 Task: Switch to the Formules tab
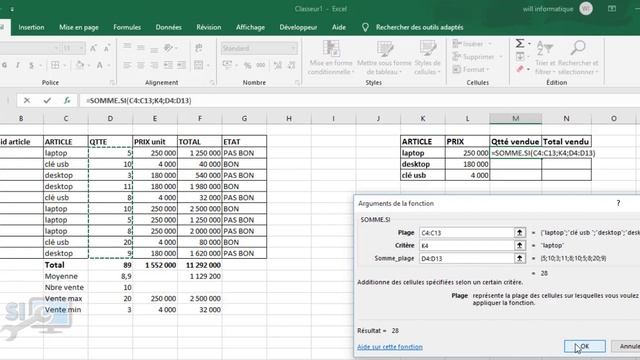click(127, 27)
